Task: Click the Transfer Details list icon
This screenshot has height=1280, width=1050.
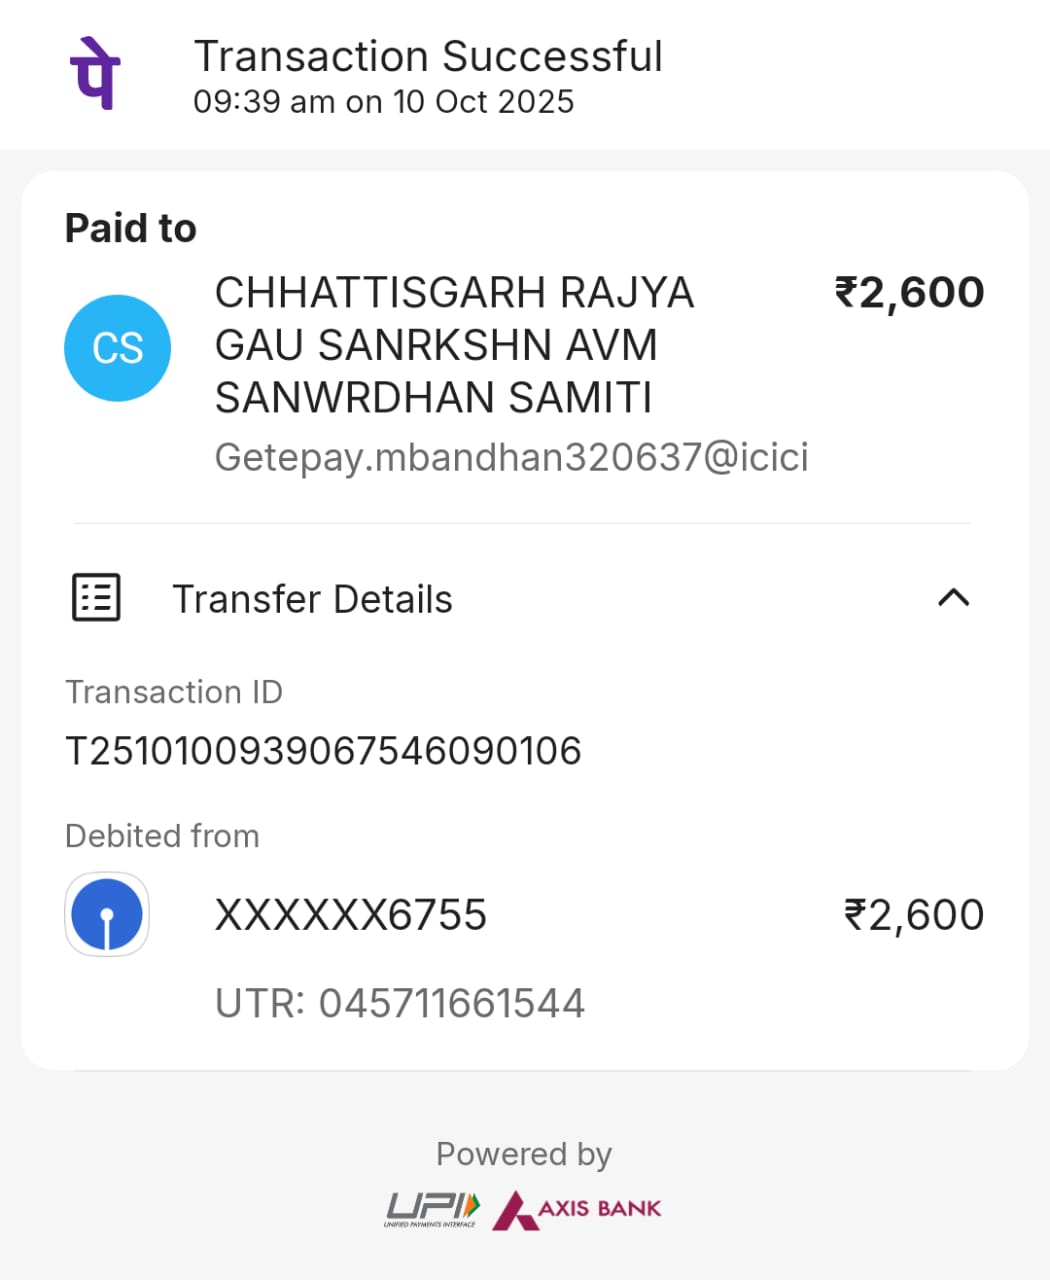Action: (96, 598)
